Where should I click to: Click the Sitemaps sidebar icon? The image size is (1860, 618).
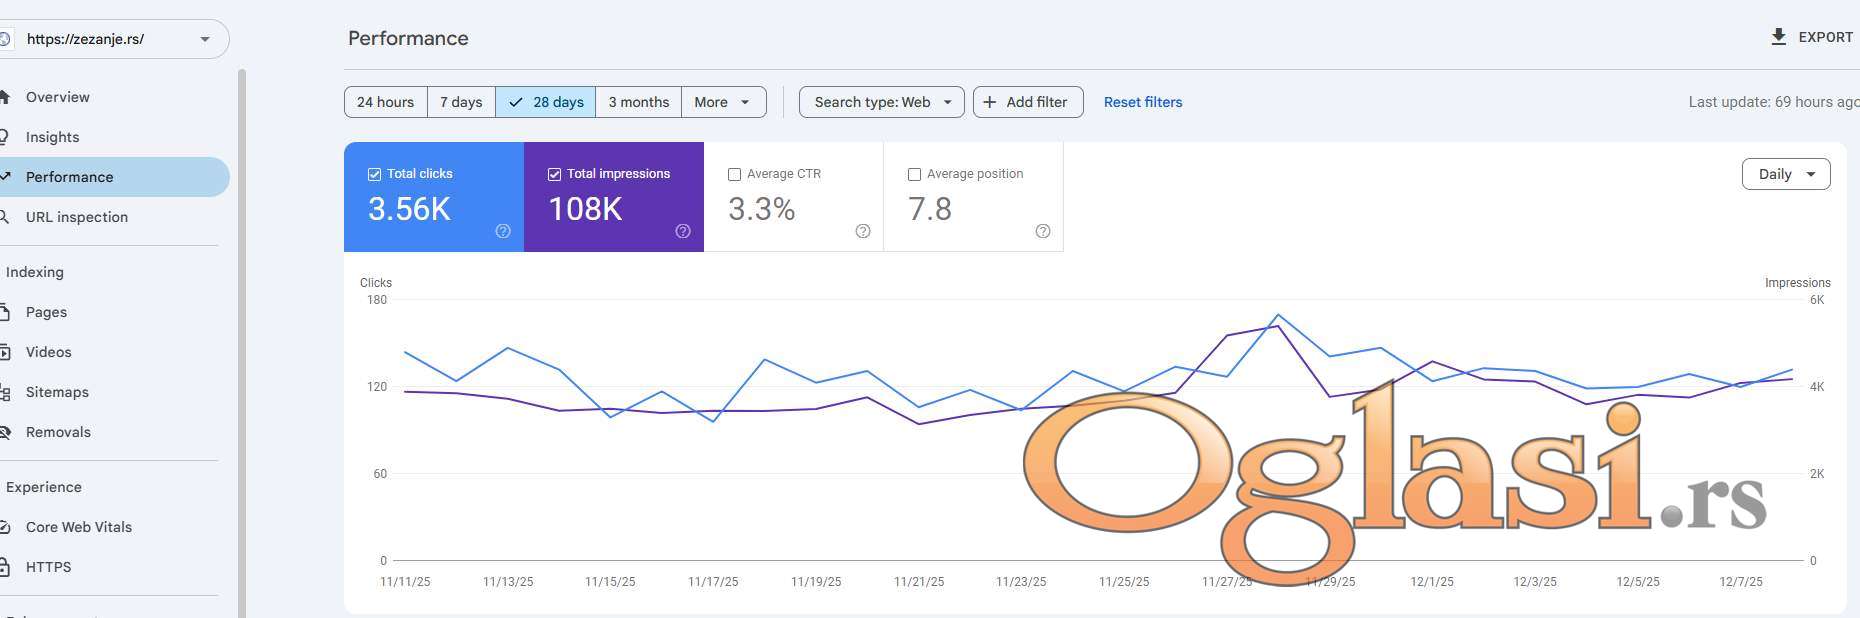pos(5,392)
